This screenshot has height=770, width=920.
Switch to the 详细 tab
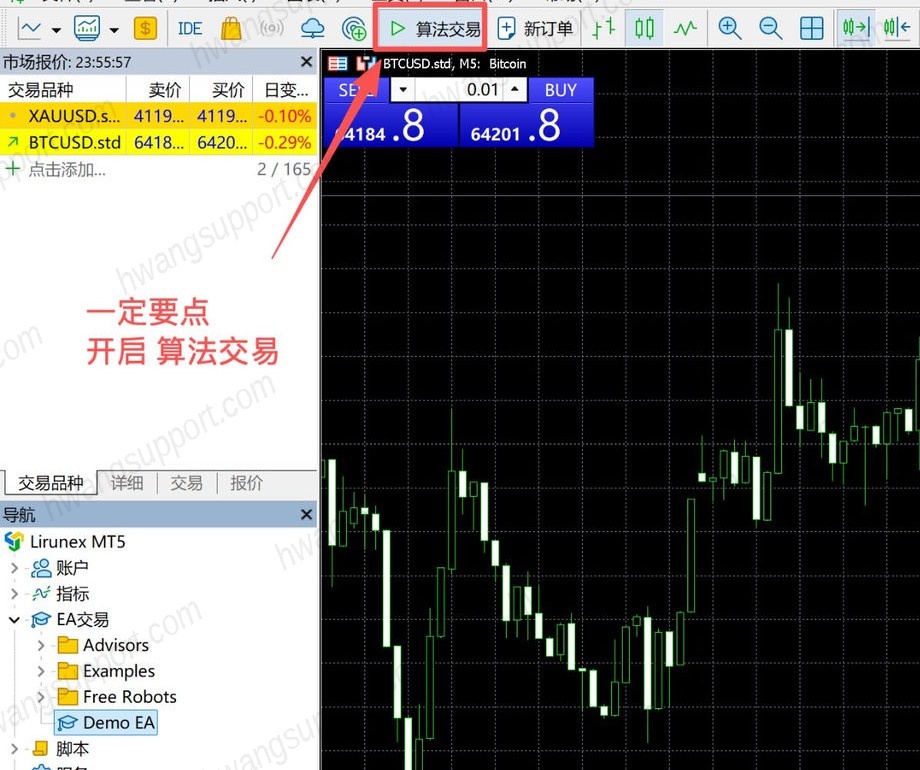(127, 482)
